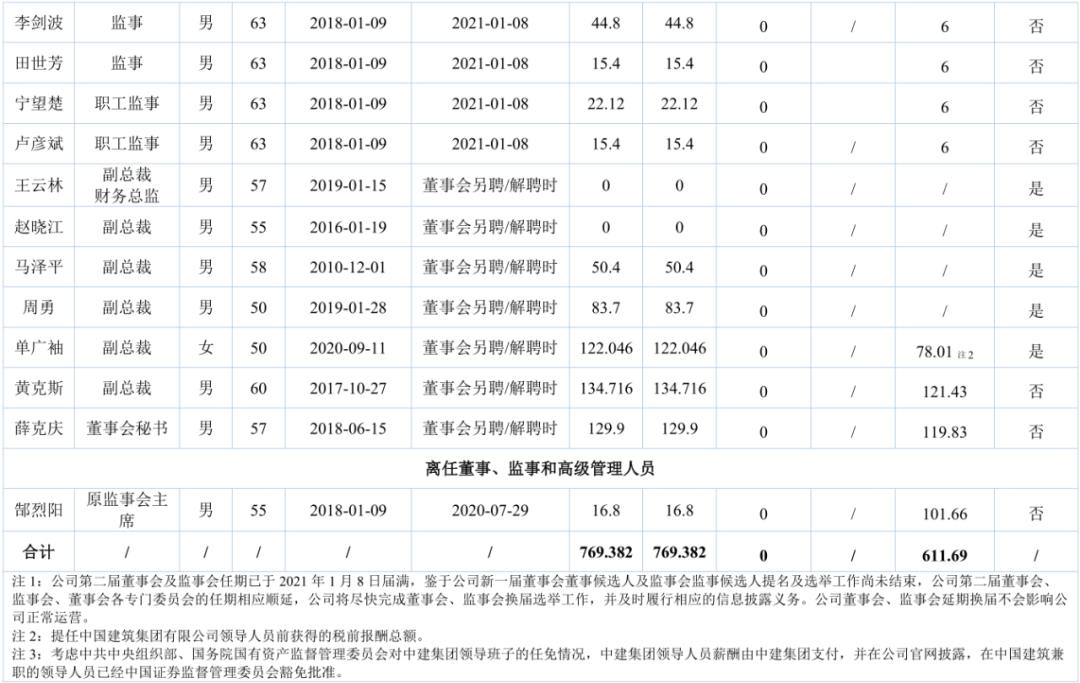The image size is (1080, 683).
Task: Click the 注2 superscript next to 78.01
Action: [966, 355]
